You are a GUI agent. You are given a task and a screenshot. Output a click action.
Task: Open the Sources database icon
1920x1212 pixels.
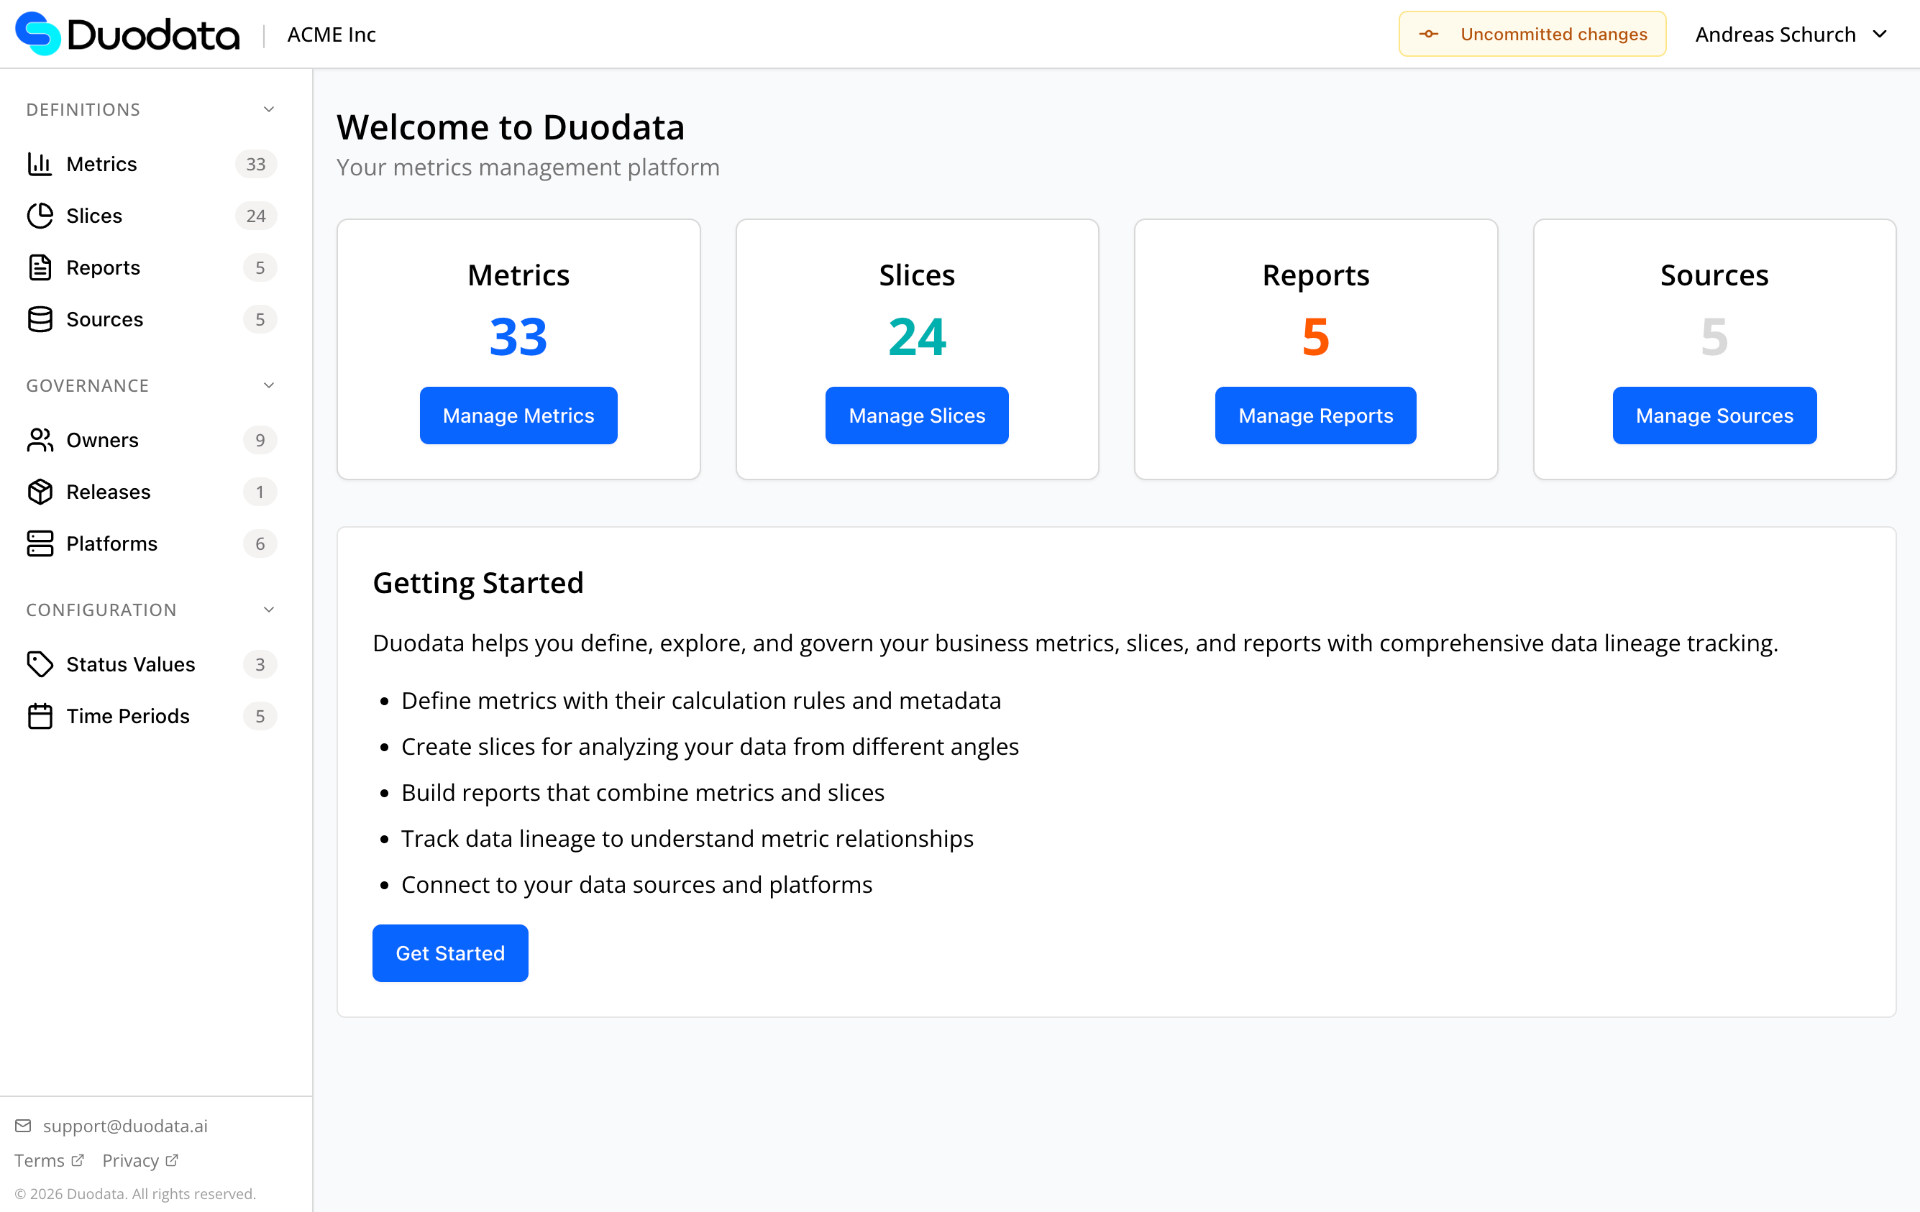tap(40, 319)
